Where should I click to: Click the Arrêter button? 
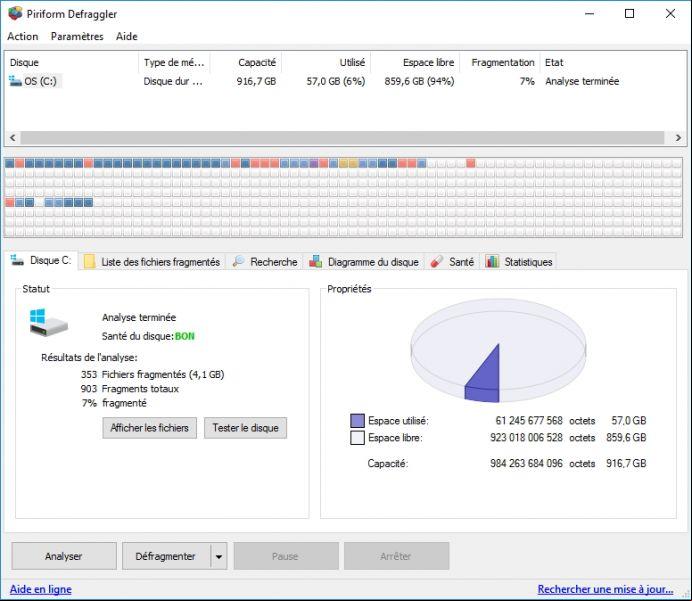[x=396, y=556]
